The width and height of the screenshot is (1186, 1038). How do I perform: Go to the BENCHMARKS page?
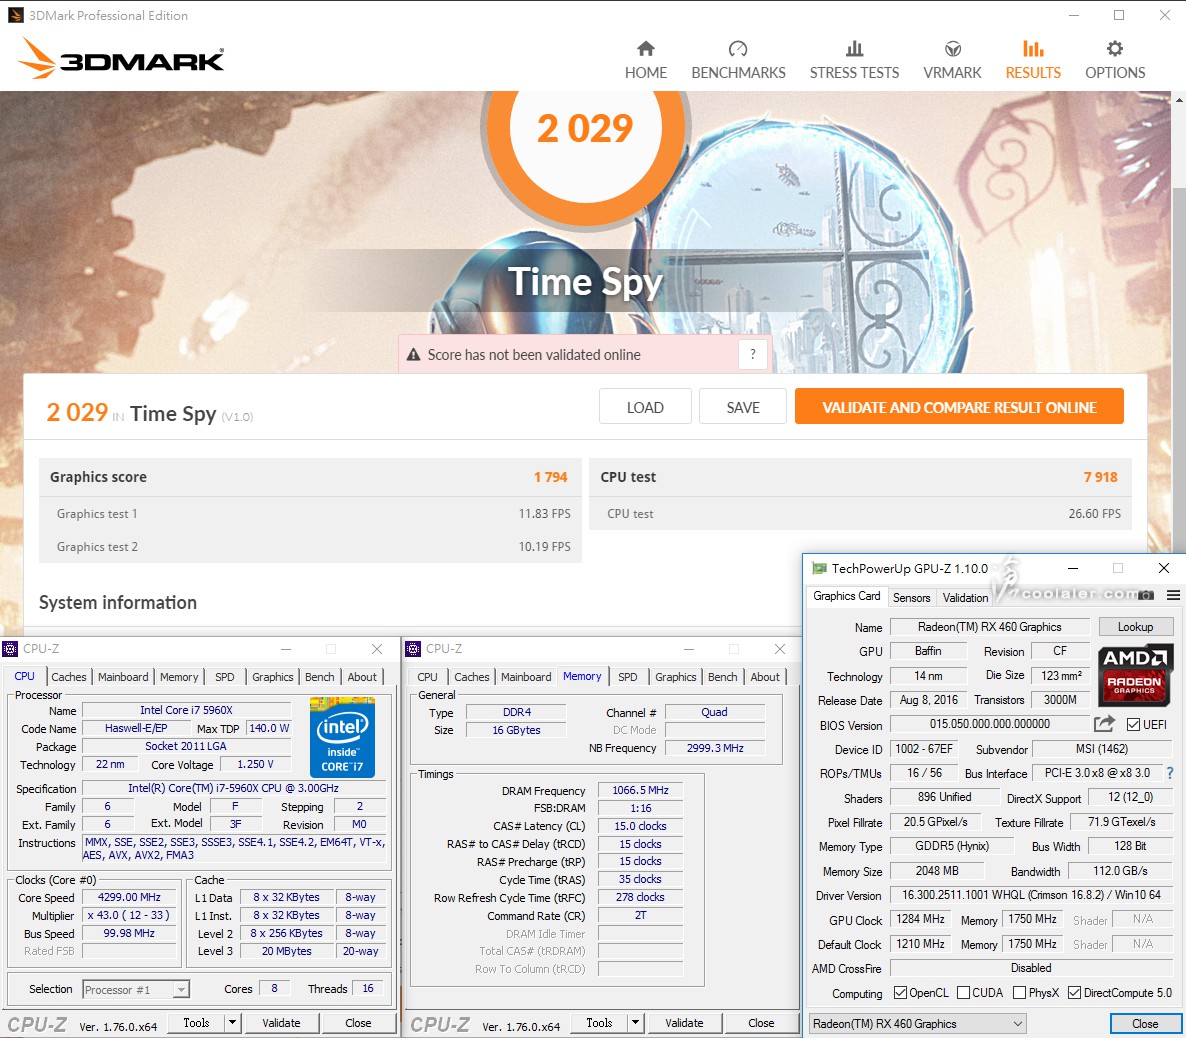(738, 61)
